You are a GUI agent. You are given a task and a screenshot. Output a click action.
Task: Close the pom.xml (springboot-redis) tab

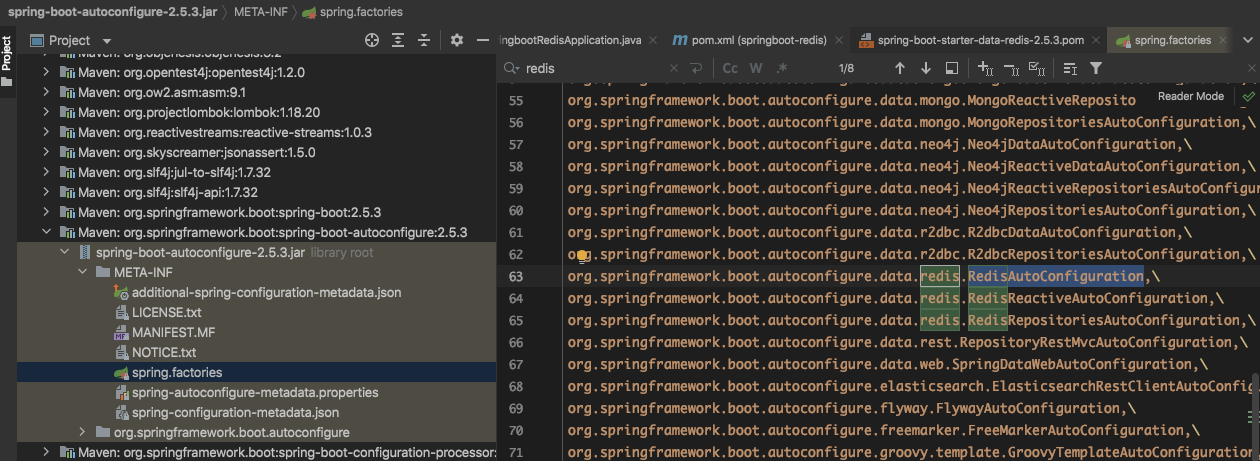click(x=840, y=41)
